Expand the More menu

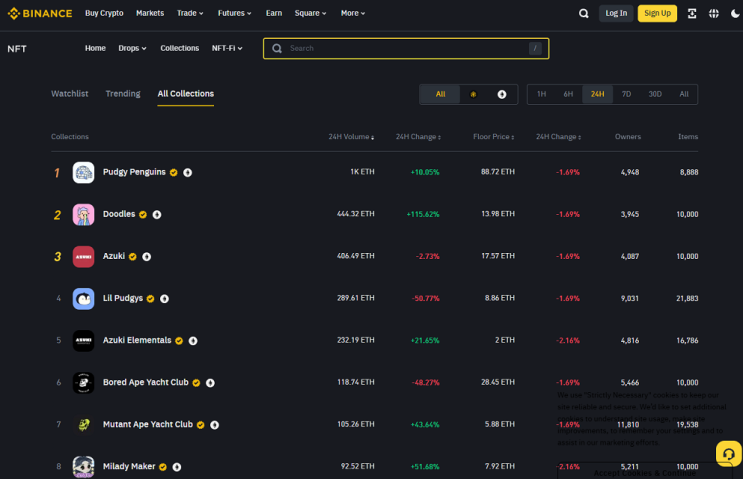coord(353,13)
